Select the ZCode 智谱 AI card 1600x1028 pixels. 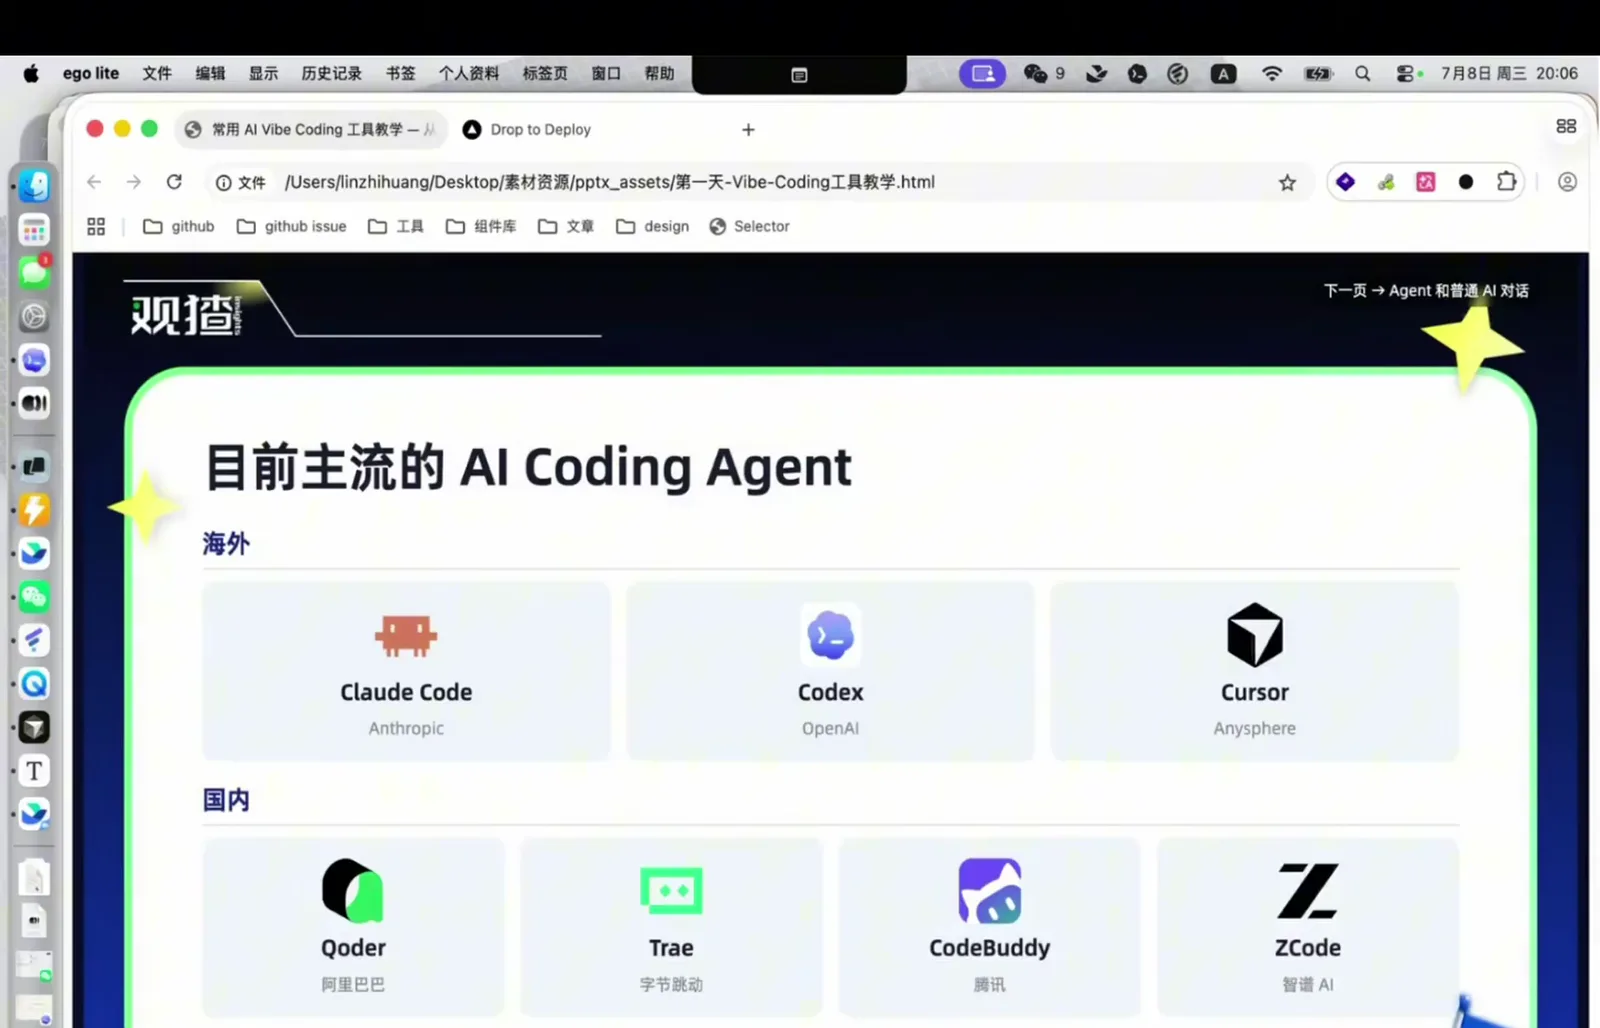[x=1308, y=927]
